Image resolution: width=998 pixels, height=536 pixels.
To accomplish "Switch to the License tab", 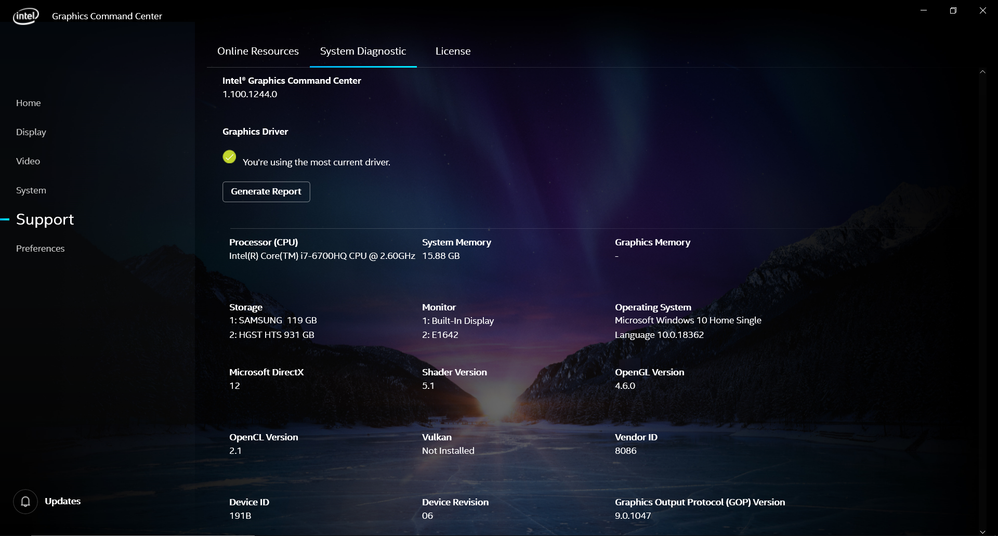I will [x=453, y=52].
